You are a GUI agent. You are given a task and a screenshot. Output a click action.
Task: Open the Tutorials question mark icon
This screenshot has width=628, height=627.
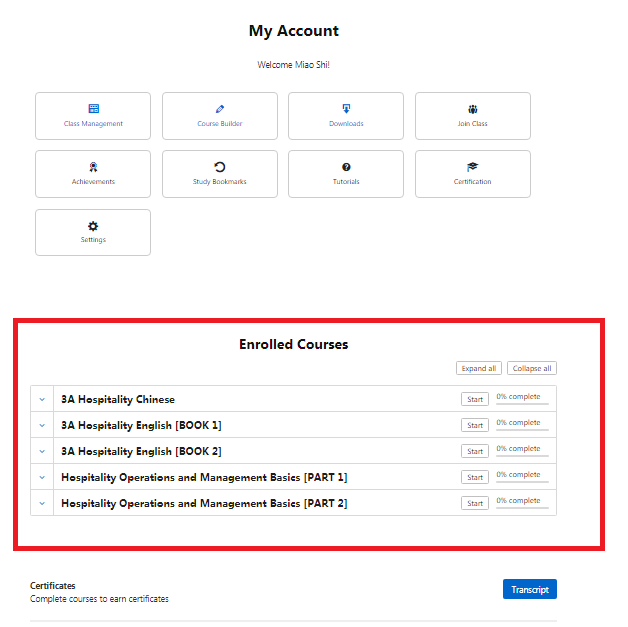tap(346, 167)
